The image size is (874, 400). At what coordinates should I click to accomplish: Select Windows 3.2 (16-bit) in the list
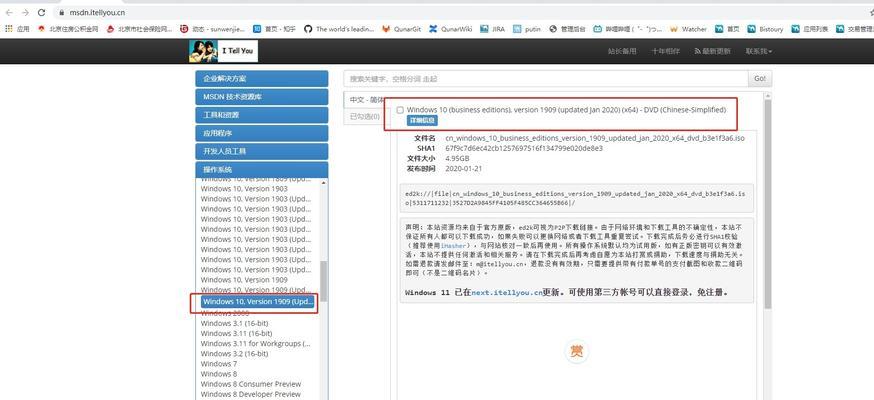coord(234,353)
